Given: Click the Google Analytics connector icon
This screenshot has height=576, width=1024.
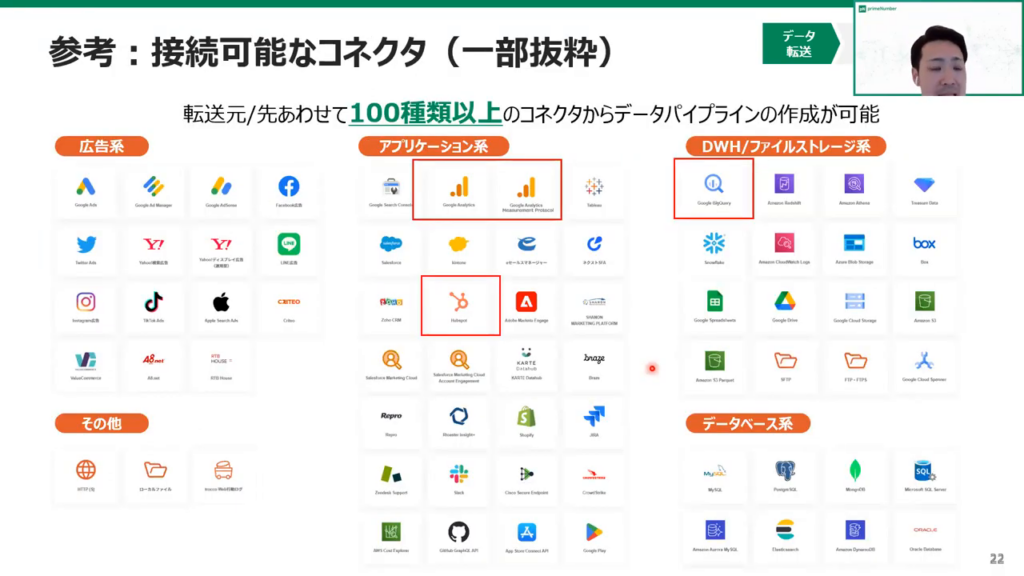Looking at the screenshot, I should [459, 186].
